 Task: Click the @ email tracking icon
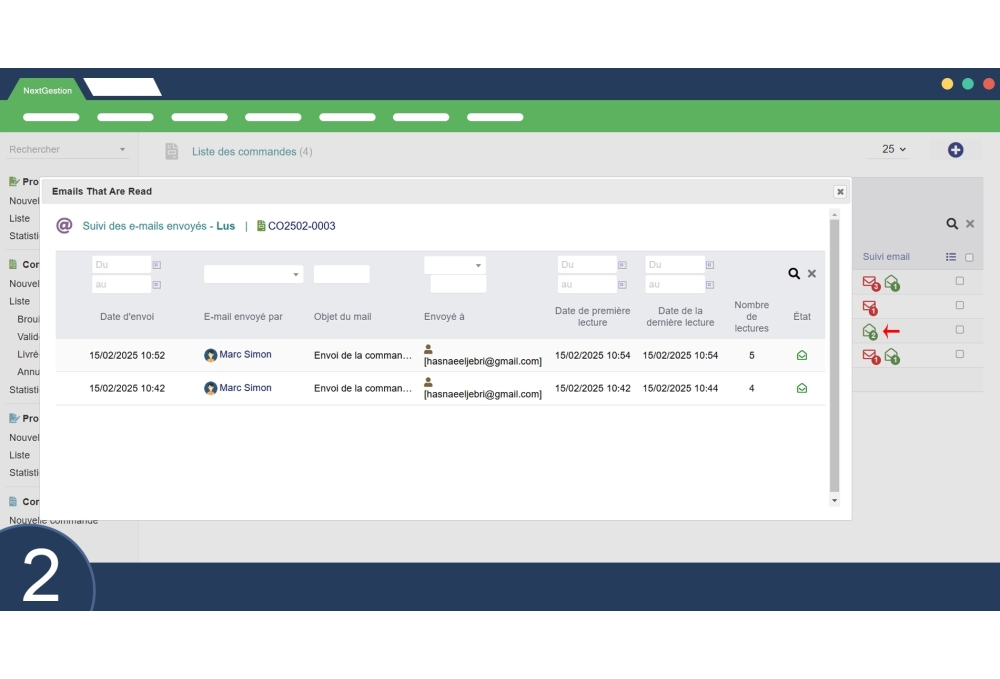(x=64, y=225)
